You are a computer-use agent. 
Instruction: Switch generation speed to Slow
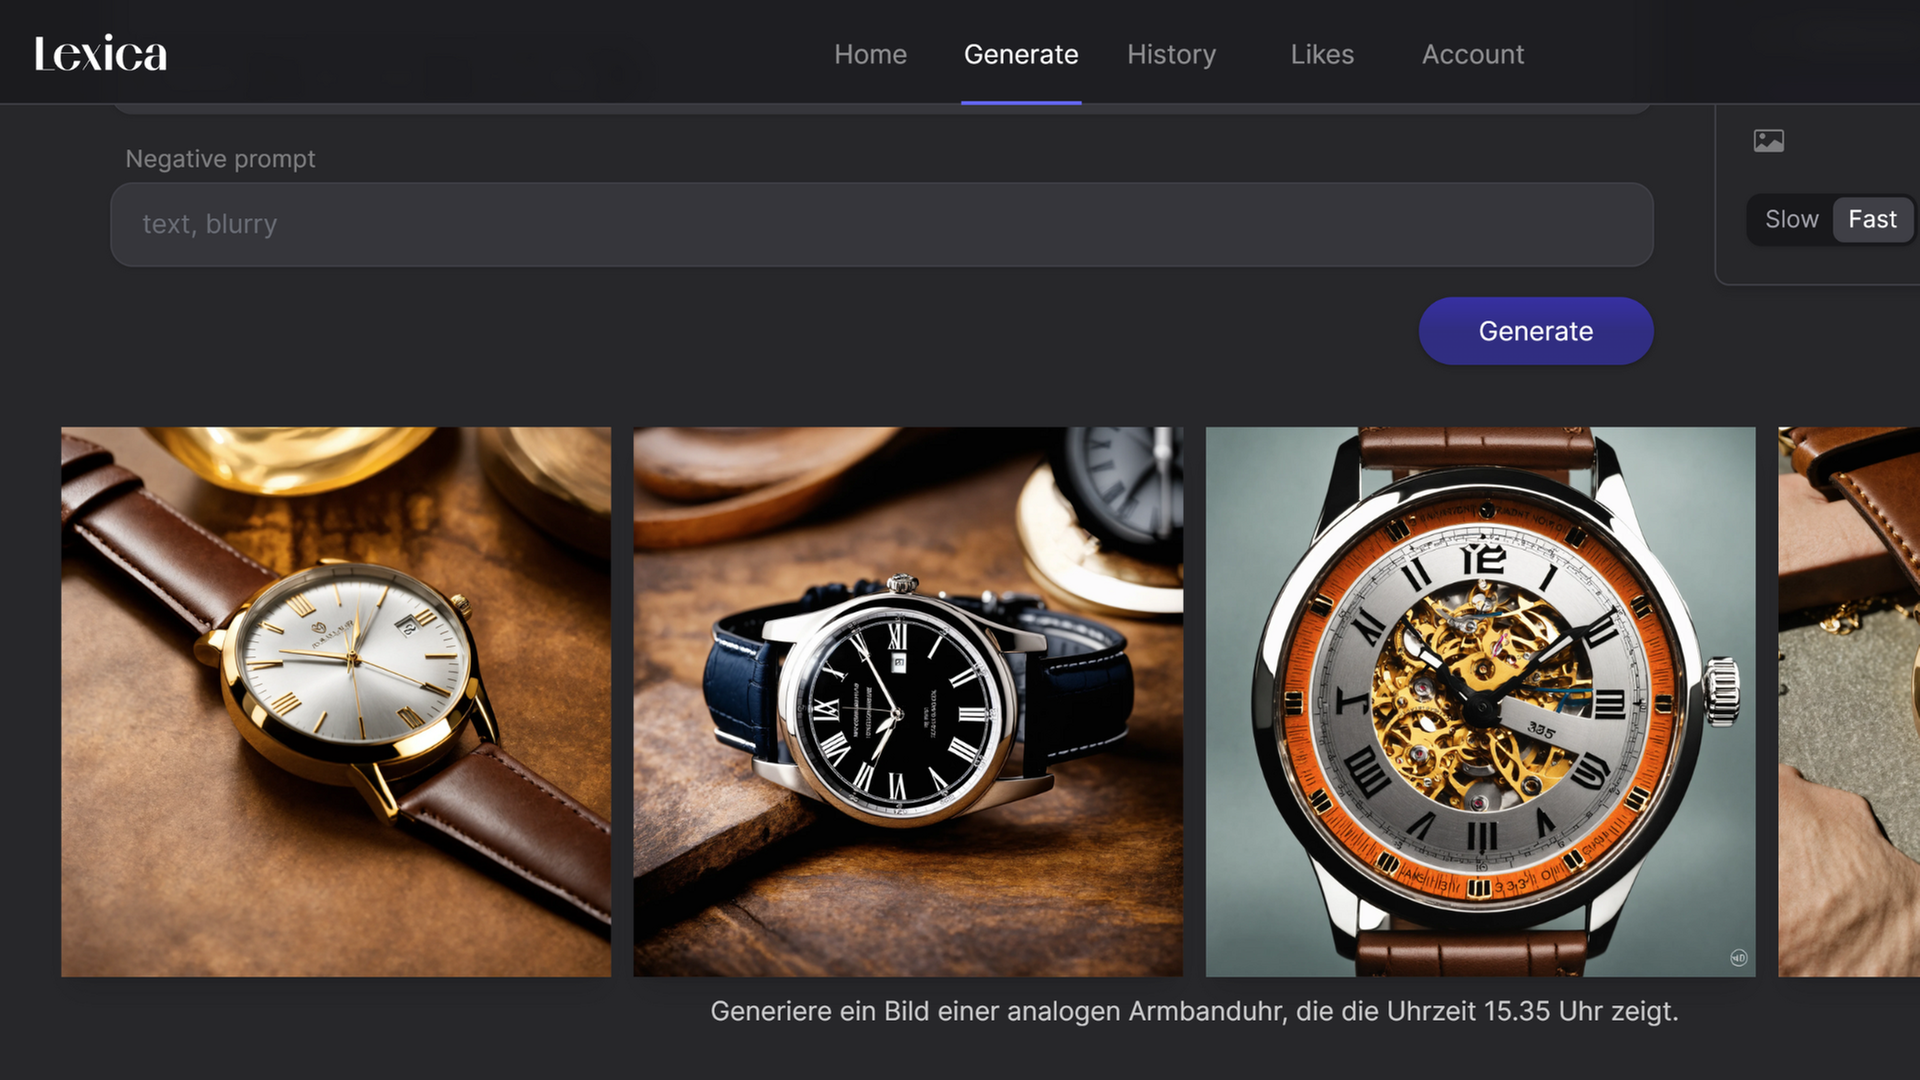[x=1791, y=219]
